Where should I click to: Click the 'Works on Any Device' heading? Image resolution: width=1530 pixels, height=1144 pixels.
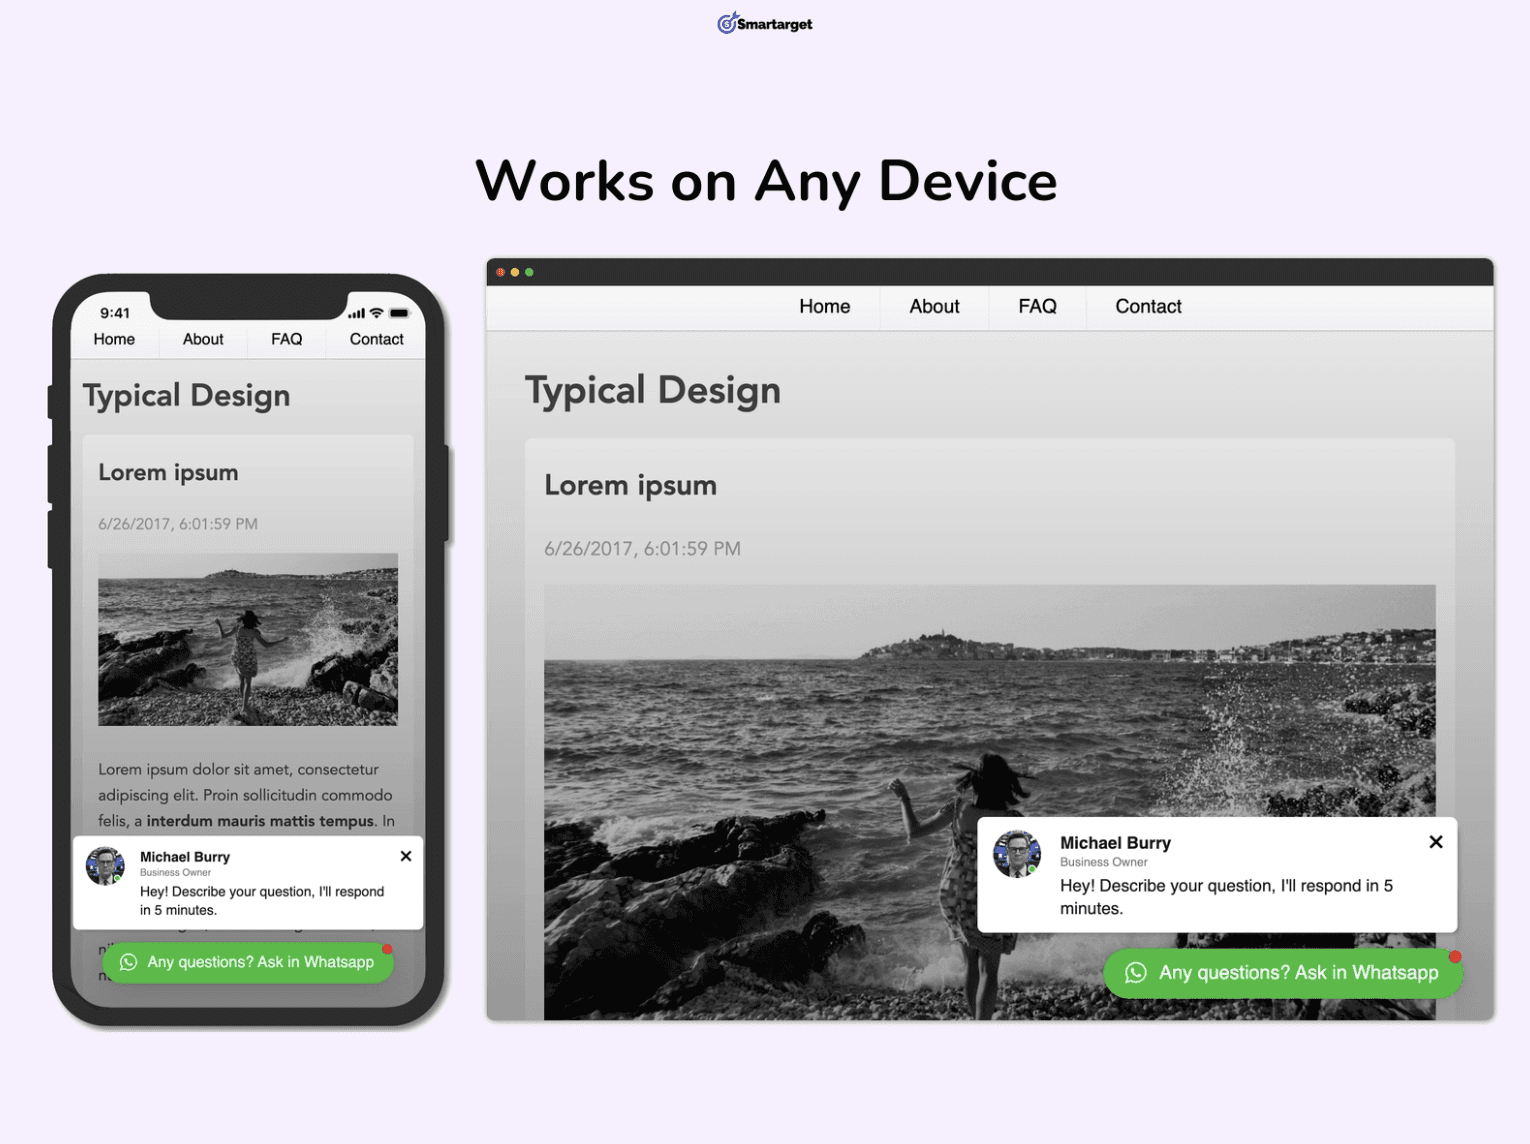766,181
